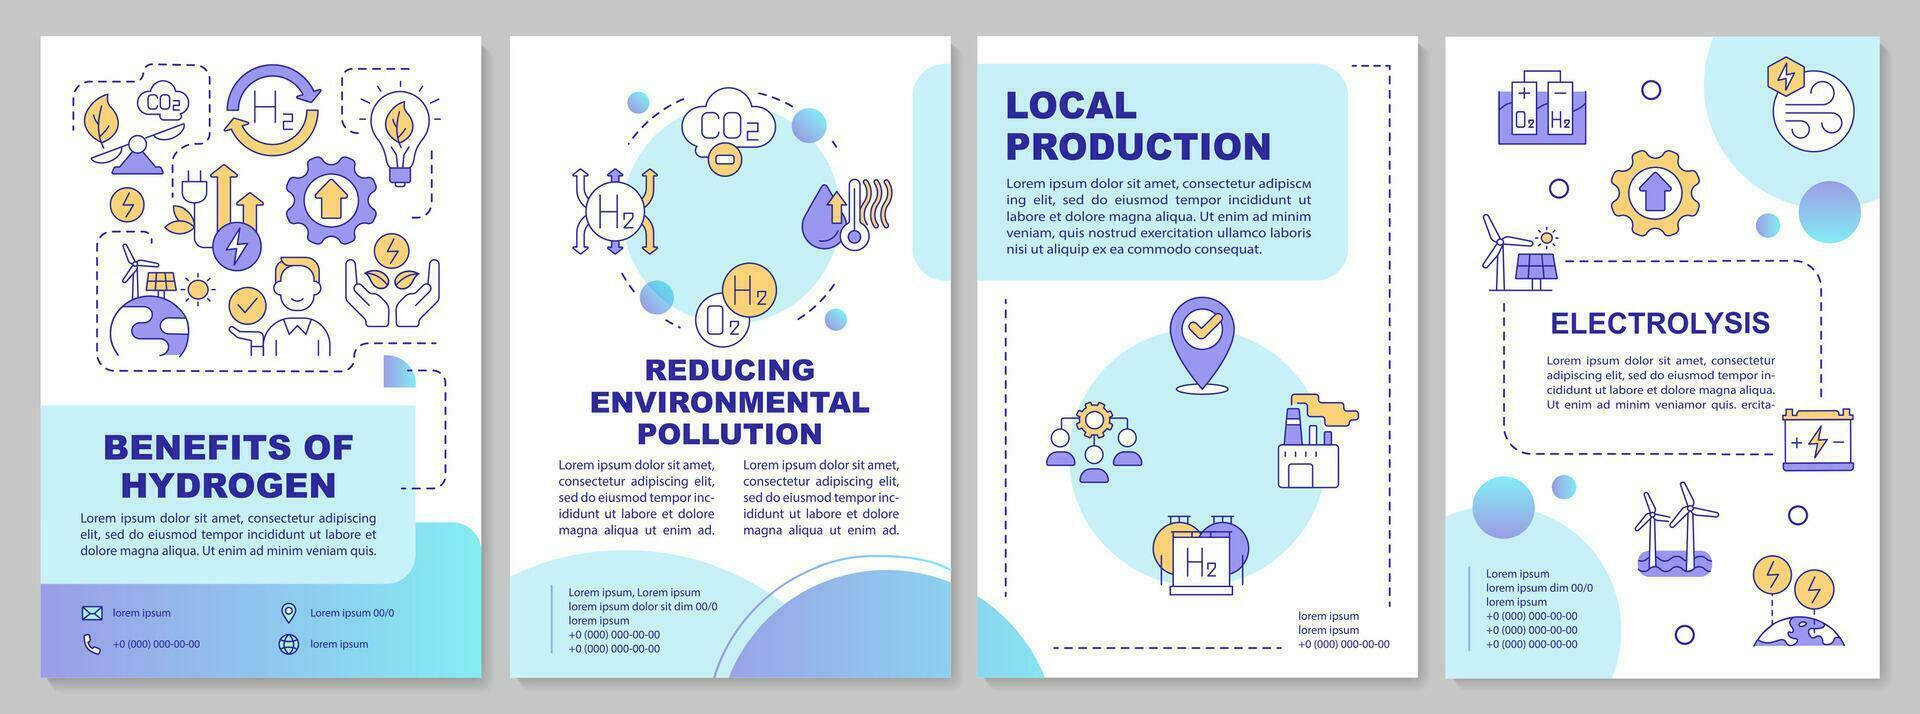Select the 'Lorem ipsum 00/0' address text on Benefits page
The width and height of the screenshot is (1920, 714).
pos(352,613)
